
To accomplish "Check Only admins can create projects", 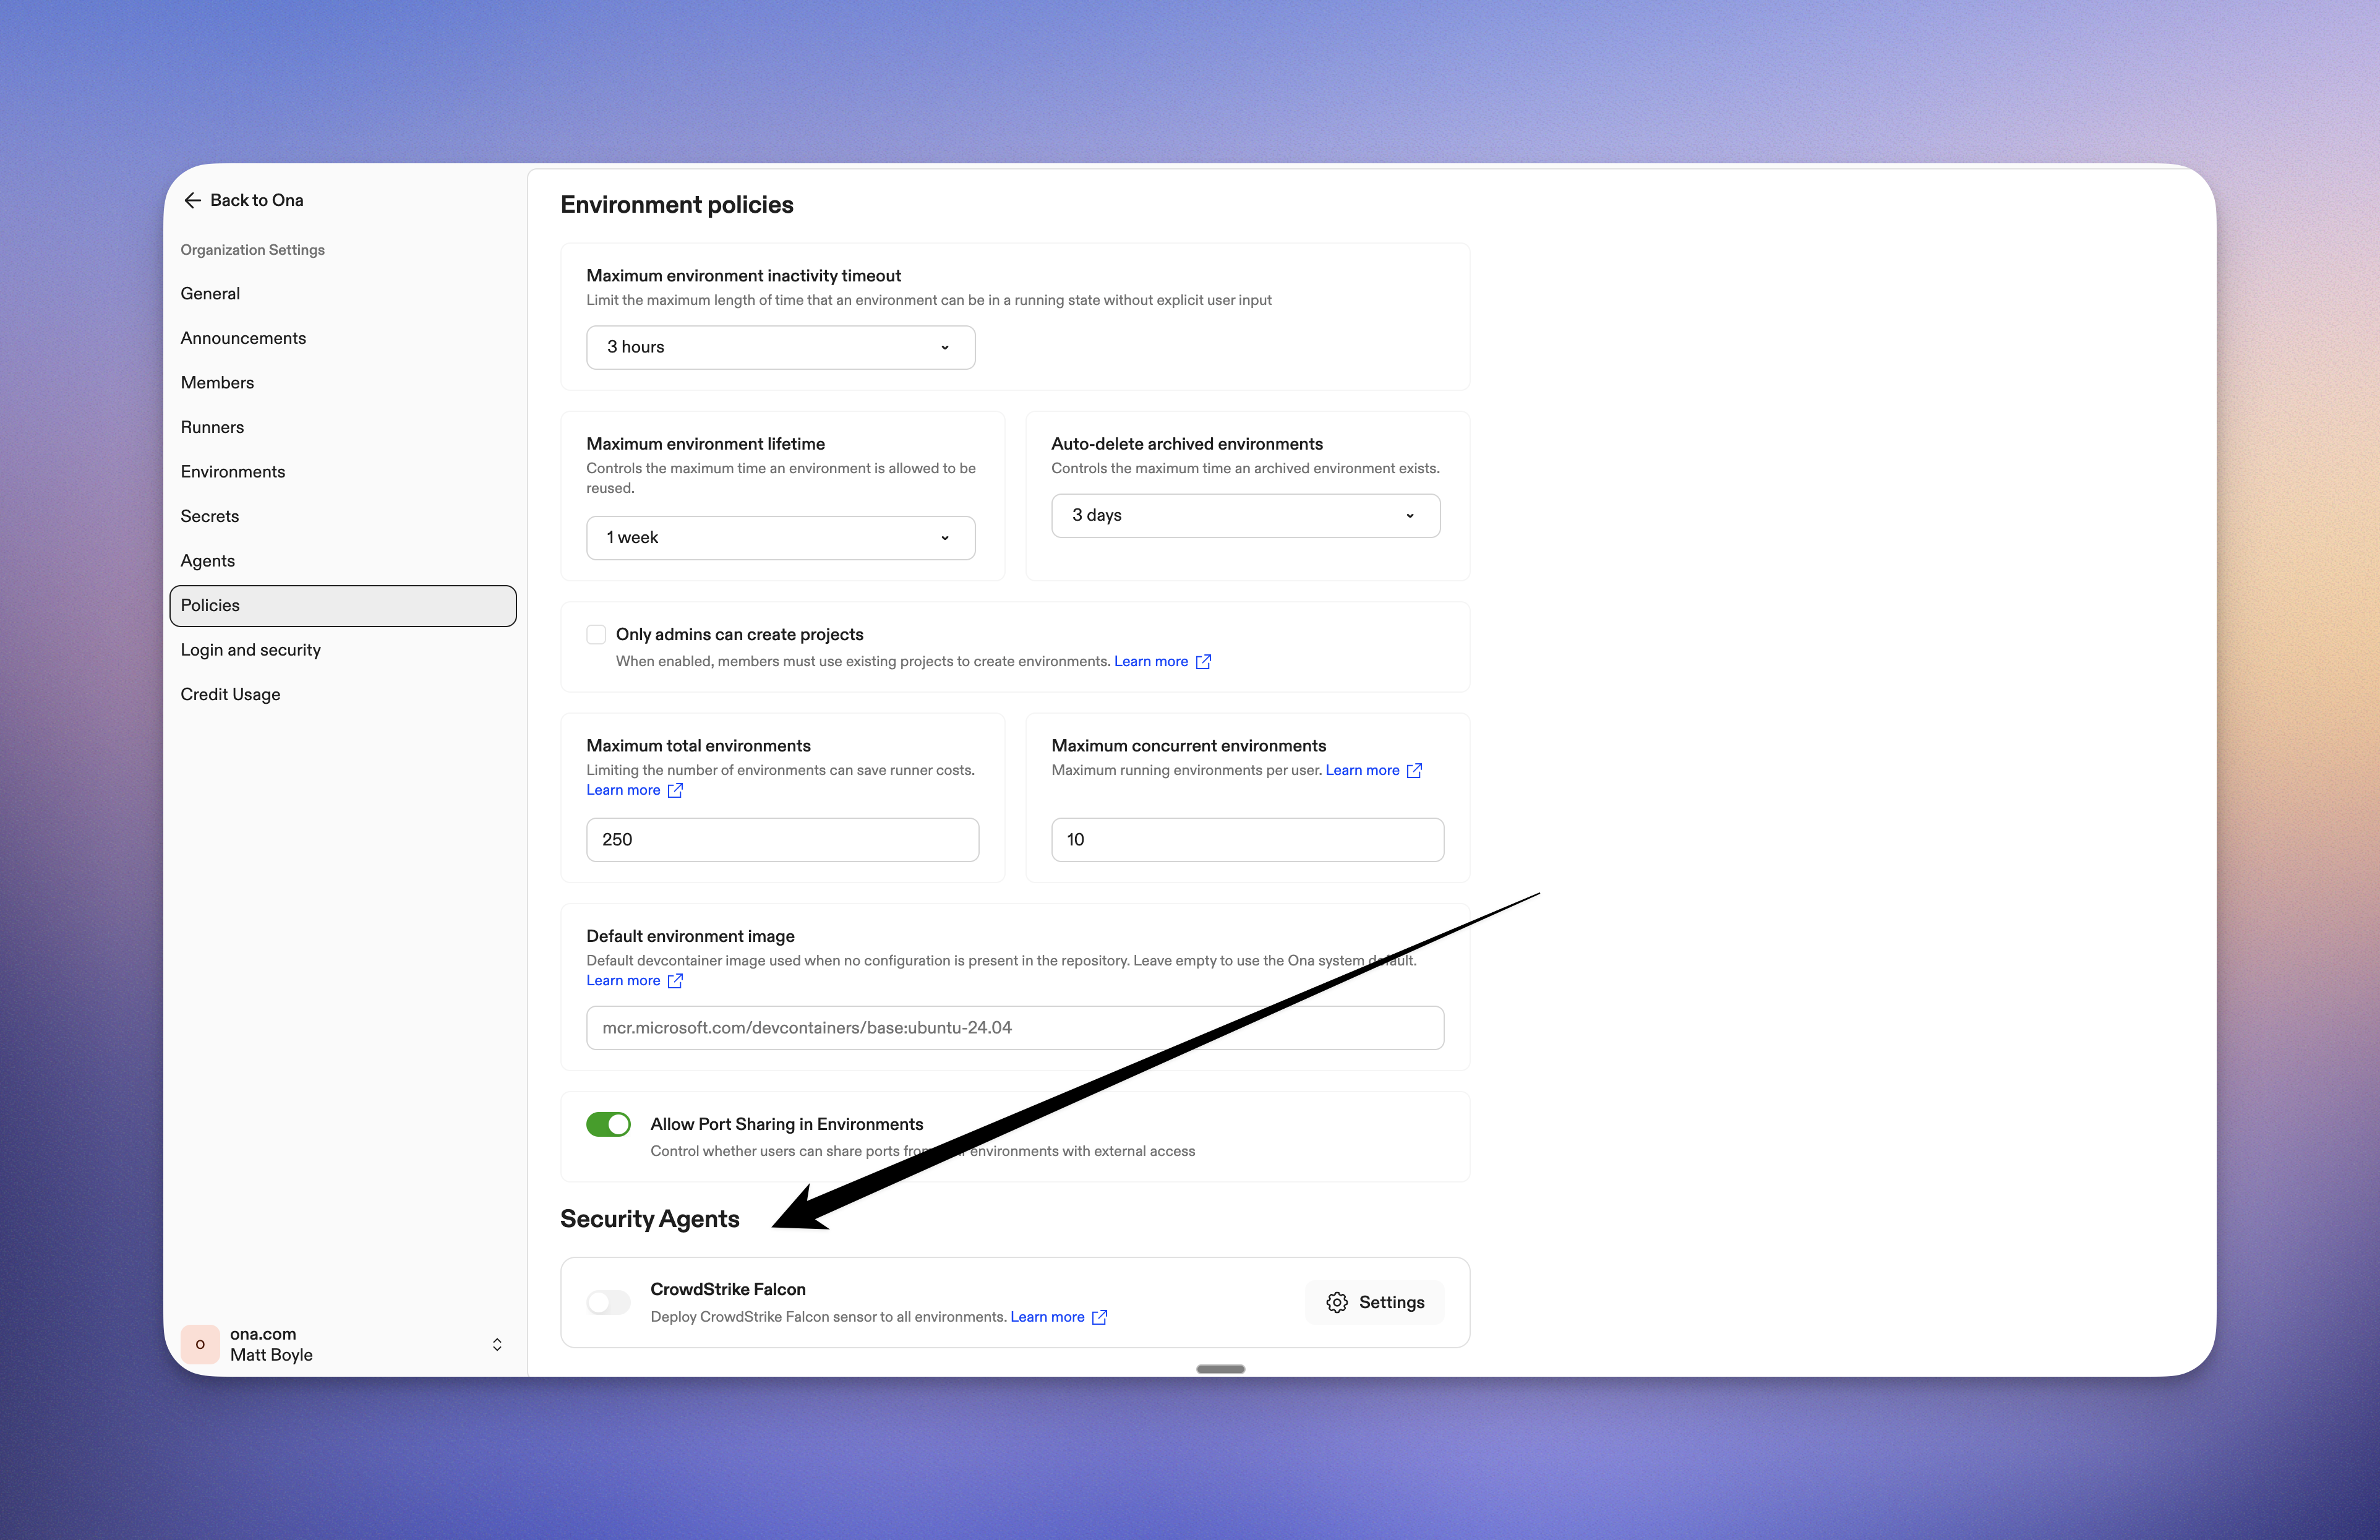I will pos(596,634).
